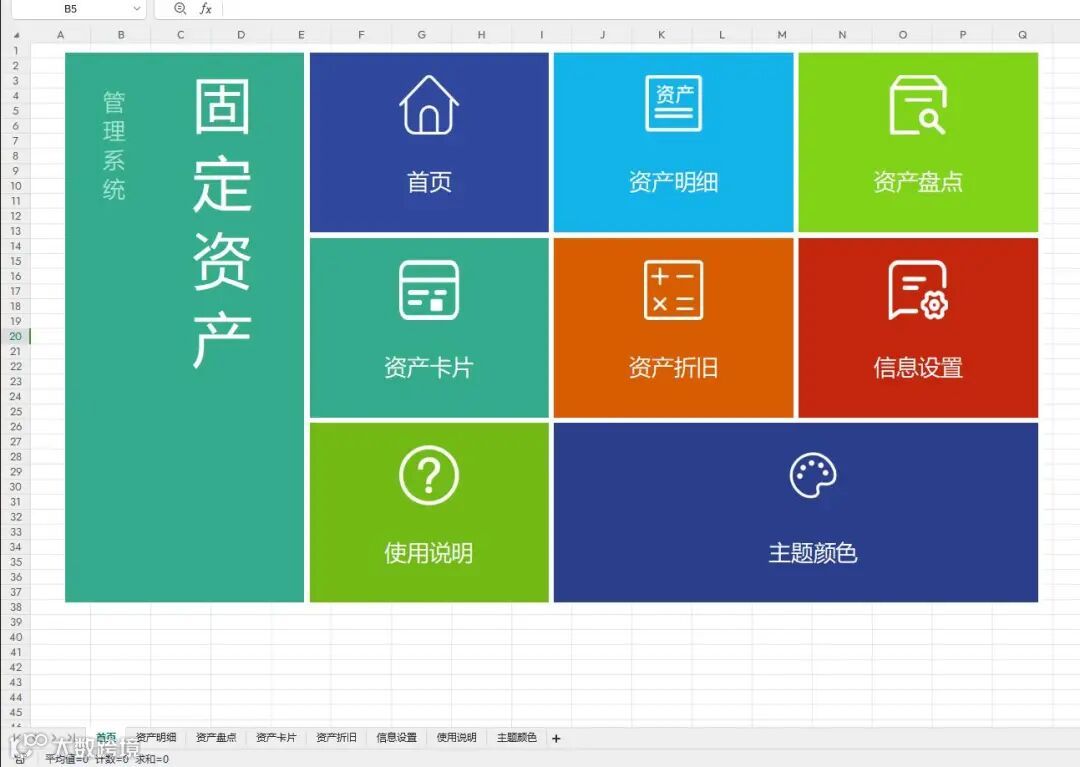The image size is (1080, 767).
Task: Click the 管理系统 vertical subtitle
Action: coord(114,145)
